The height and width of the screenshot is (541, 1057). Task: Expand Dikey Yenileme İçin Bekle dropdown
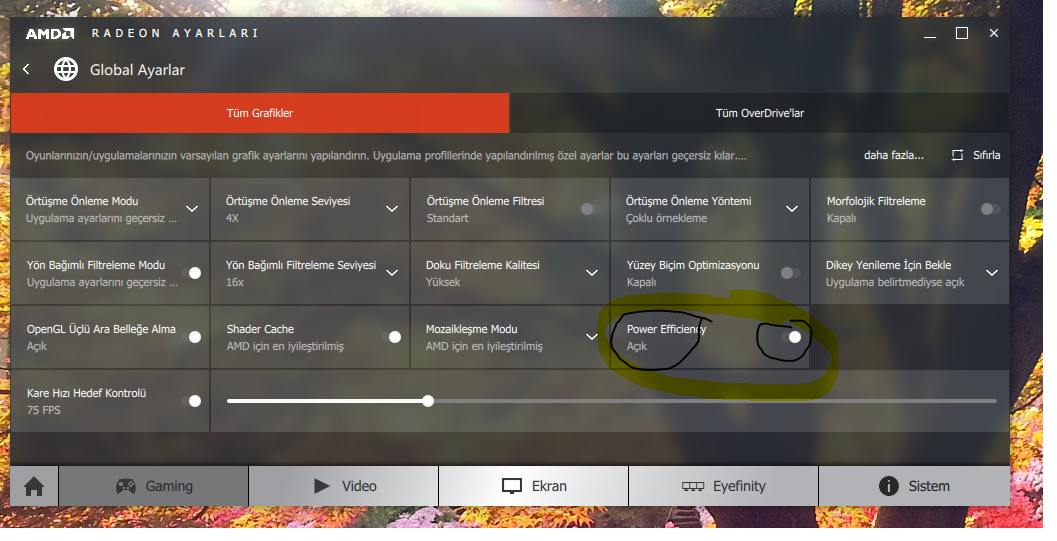pos(992,273)
